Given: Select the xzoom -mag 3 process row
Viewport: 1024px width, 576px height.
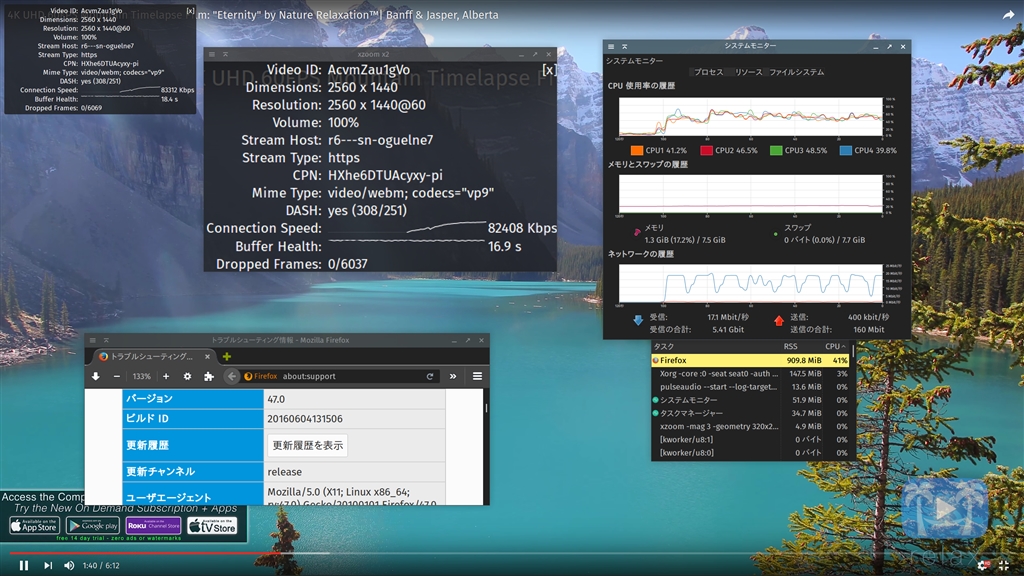Looking at the screenshot, I should click(x=750, y=426).
